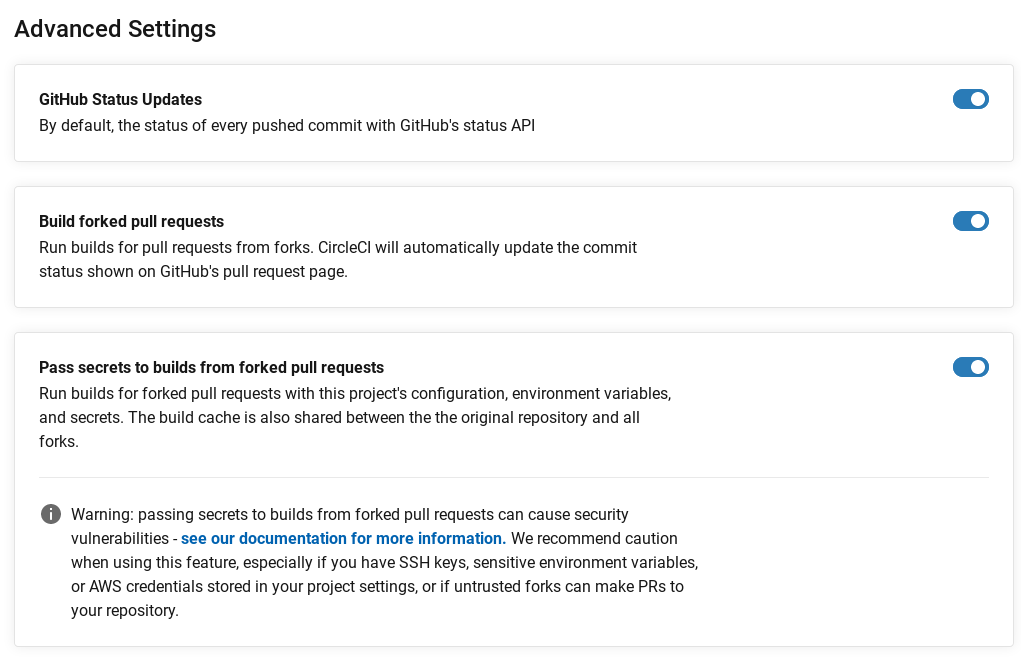Click the GitHub status API description text
This screenshot has height=661, width=1021.
286,125
